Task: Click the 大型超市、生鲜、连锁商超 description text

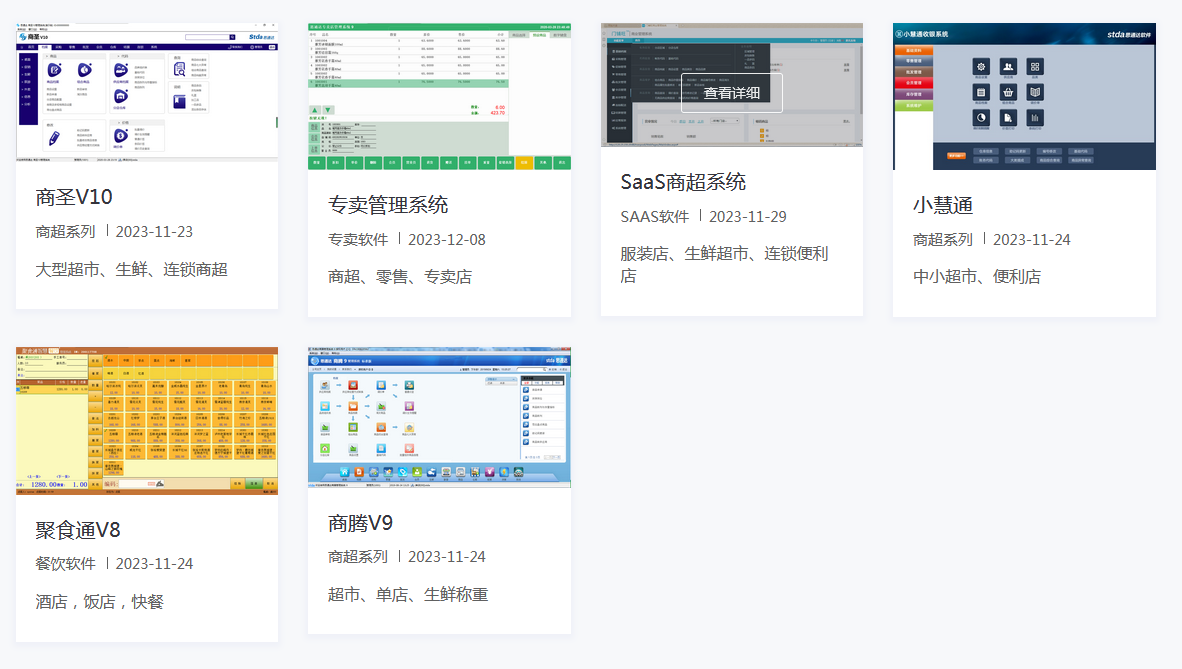Action: click(x=132, y=270)
